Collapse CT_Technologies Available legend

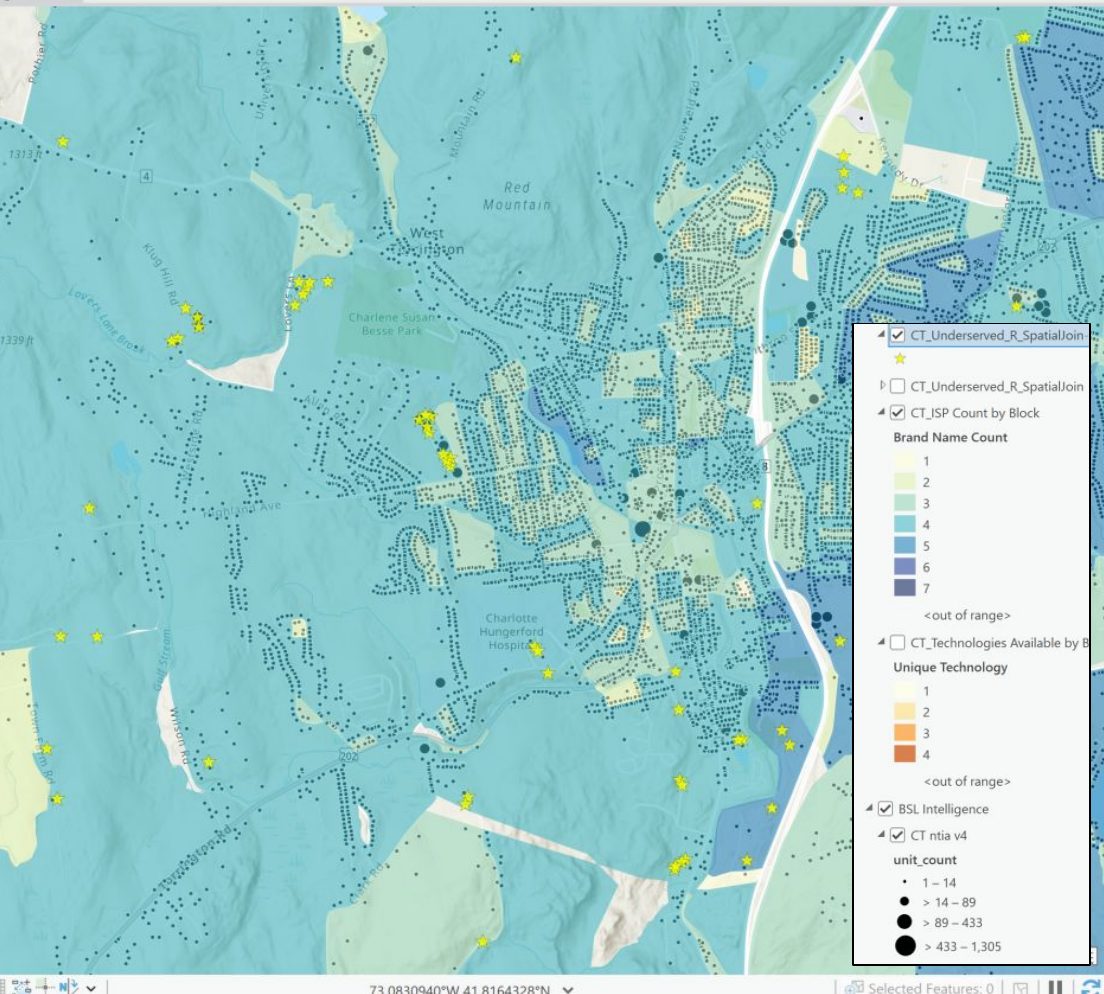(x=882, y=642)
